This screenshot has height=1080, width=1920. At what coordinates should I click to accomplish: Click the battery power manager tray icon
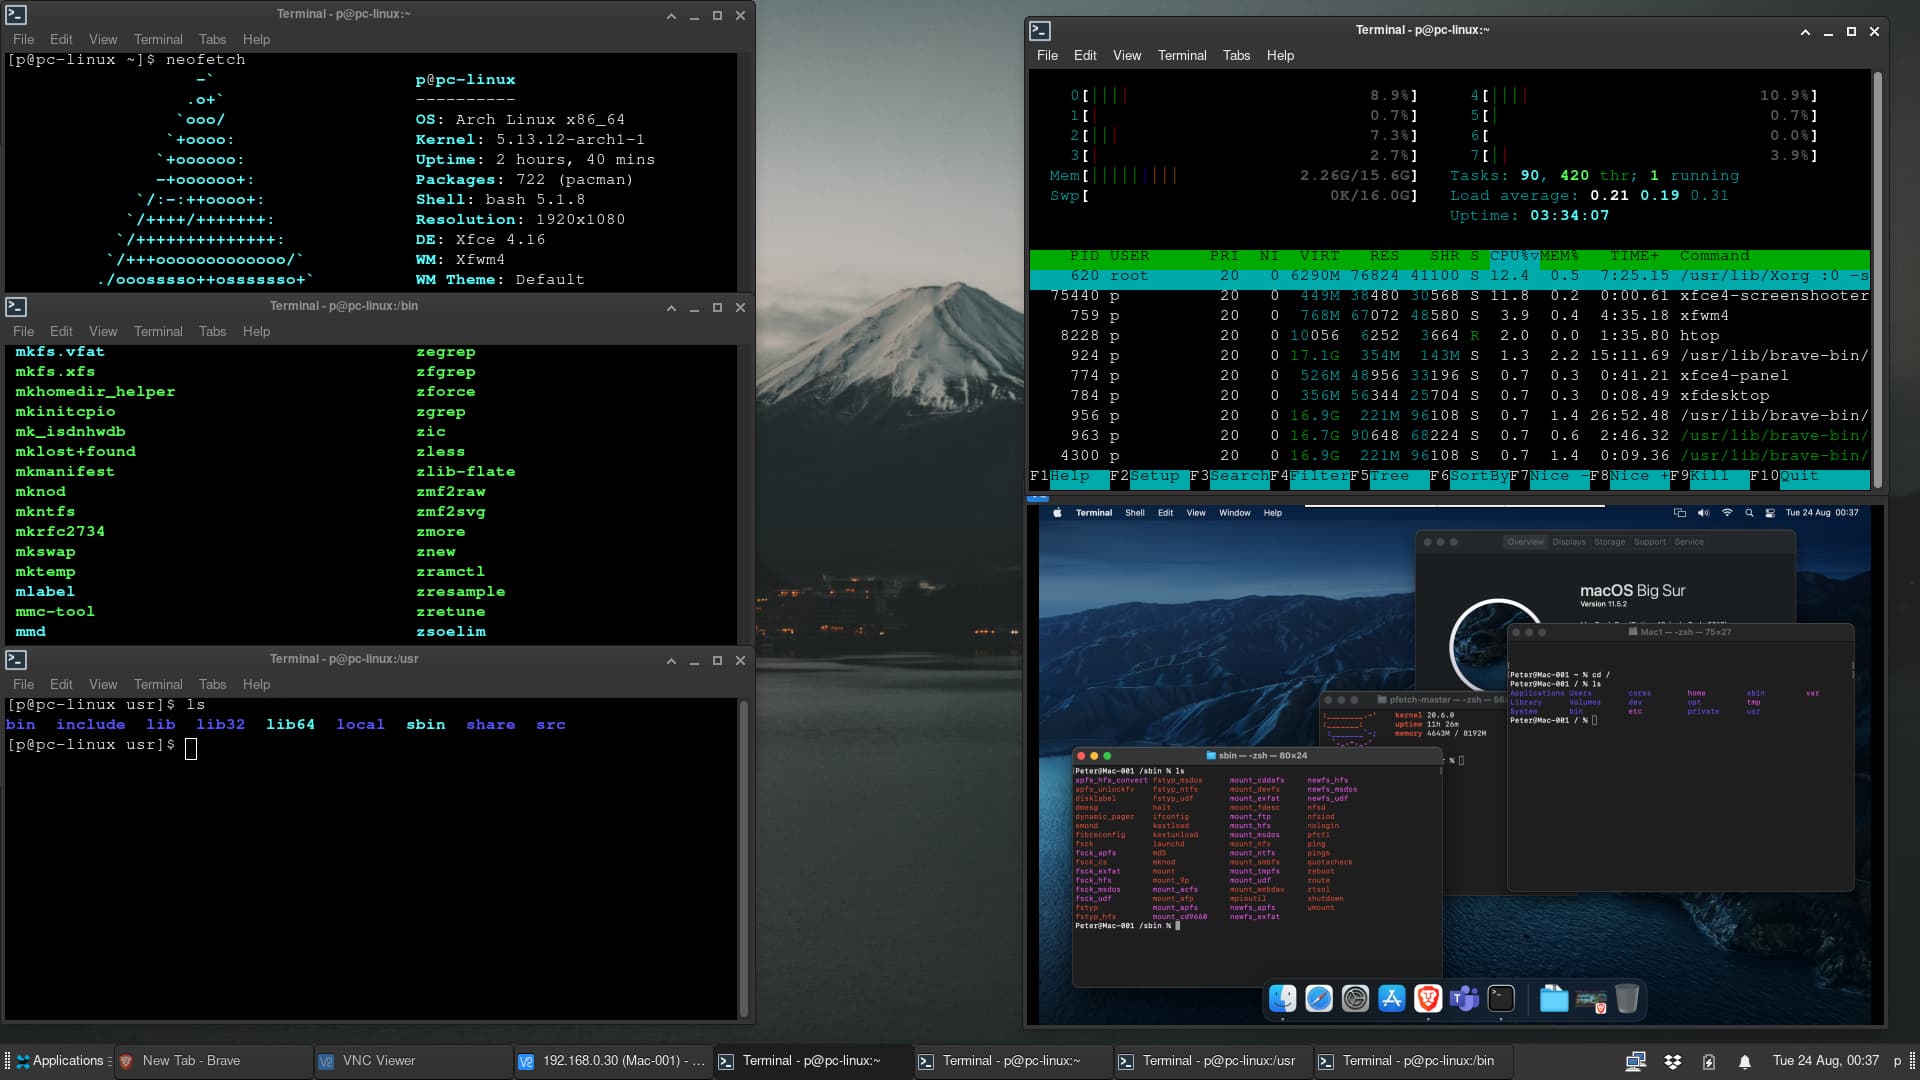point(1709,1061)
